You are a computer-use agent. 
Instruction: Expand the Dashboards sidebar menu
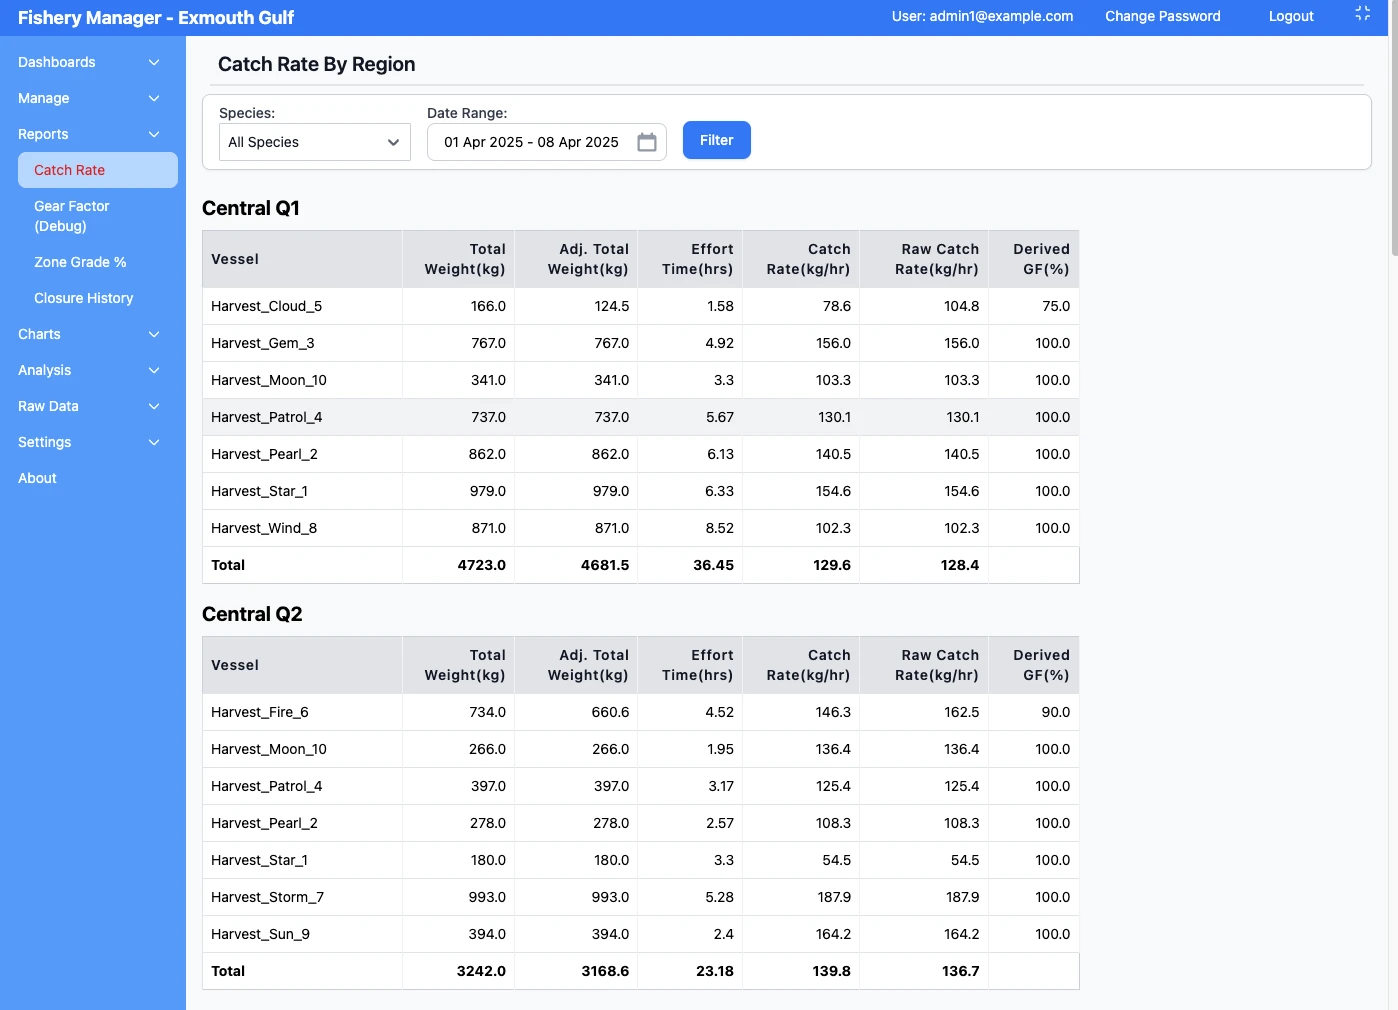click(89, 62)
